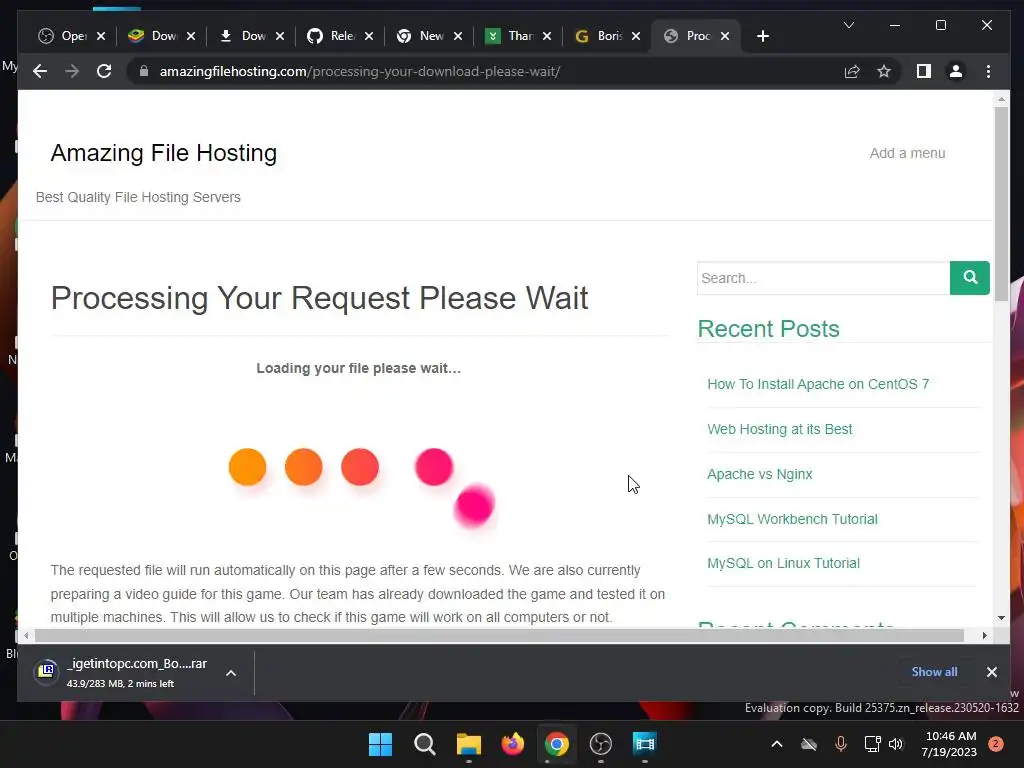Viewport: 1024px width, 768px height.
Task: Switch to the GitHub 'Rele' tab
Action: click(x=332, y=36)
